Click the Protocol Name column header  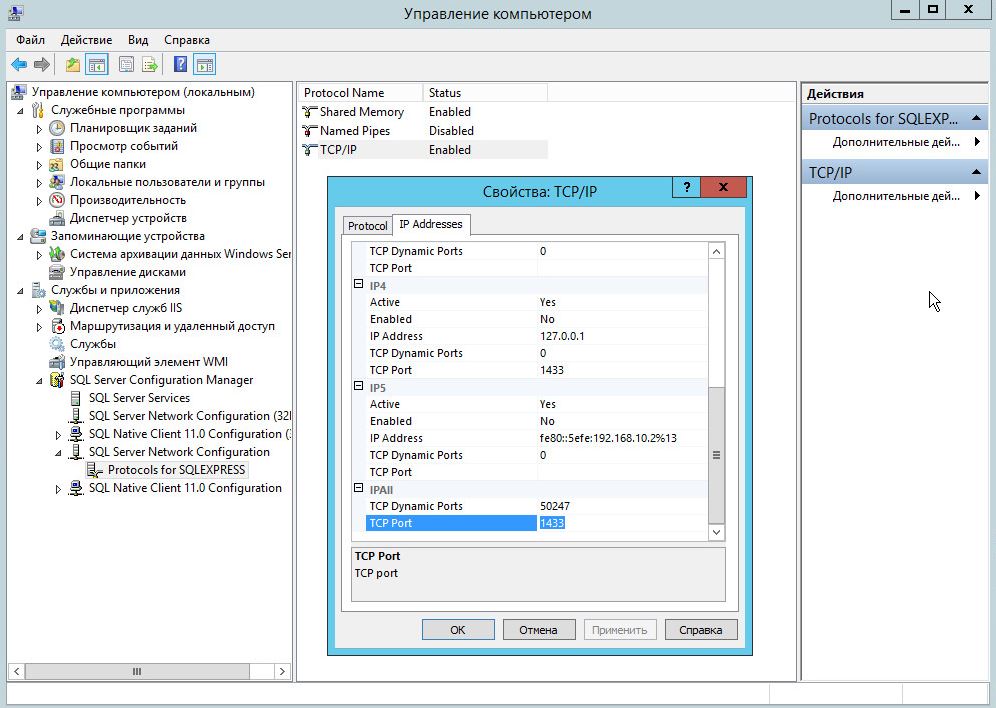(x=361, y=93)
